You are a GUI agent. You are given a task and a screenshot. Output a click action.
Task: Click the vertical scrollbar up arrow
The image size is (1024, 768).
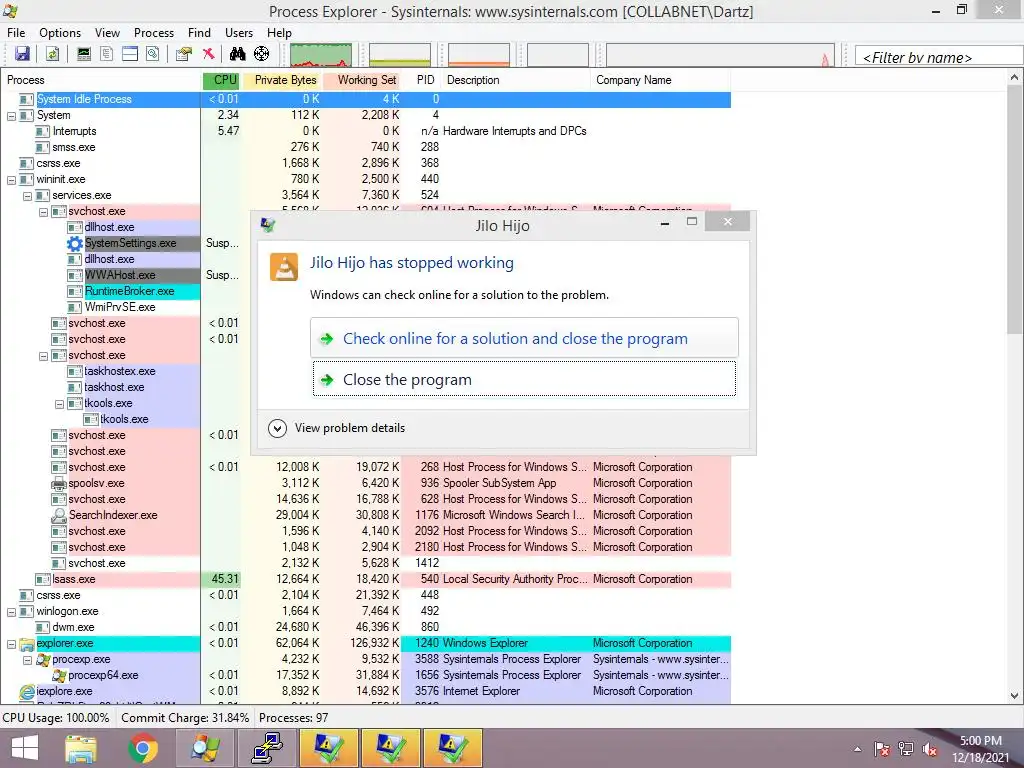(x=1015, y=78)
